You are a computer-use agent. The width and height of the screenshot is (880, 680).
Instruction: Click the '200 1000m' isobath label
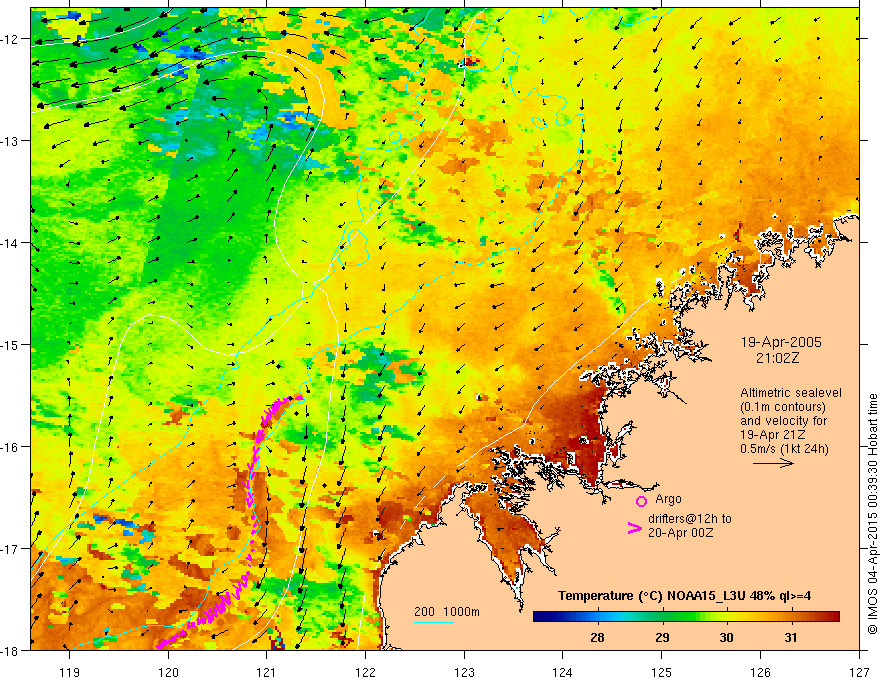pyautogui.click(x=447, y=612)
